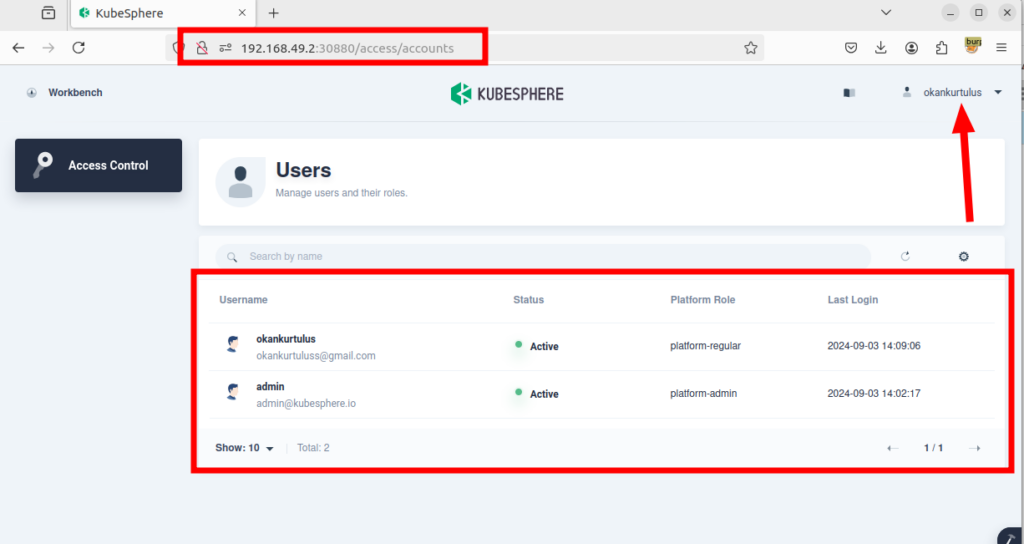Reload the page with the refresh icon
The image size is (1024, 544).
coord(78,48)
